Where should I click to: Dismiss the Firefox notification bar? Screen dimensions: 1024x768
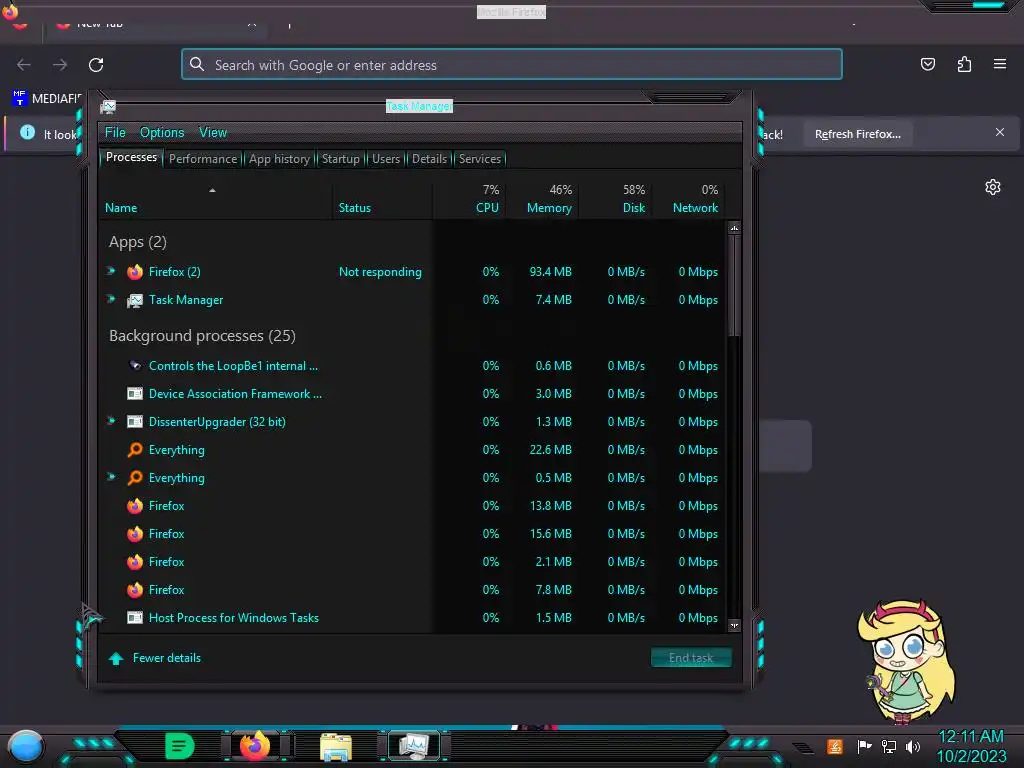coord(1000,132)
